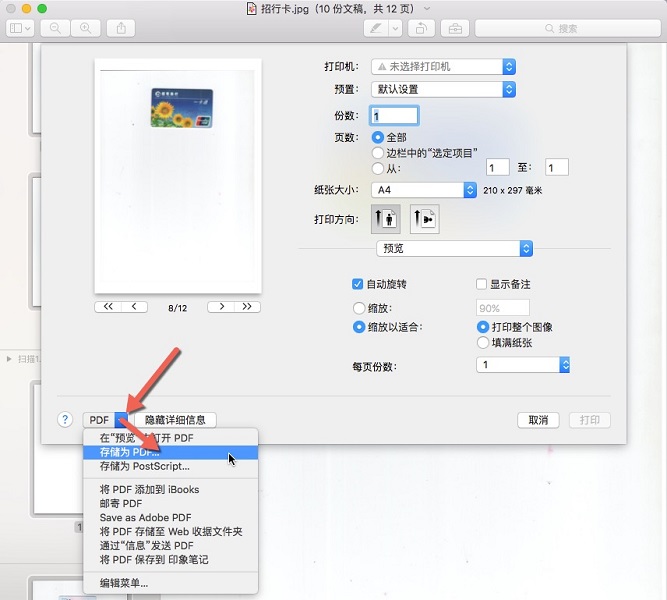Screen dimensions: 667x600
Task: Click the 90% scale percentage field
Action: pyautogui.click(x=502, y=308)
